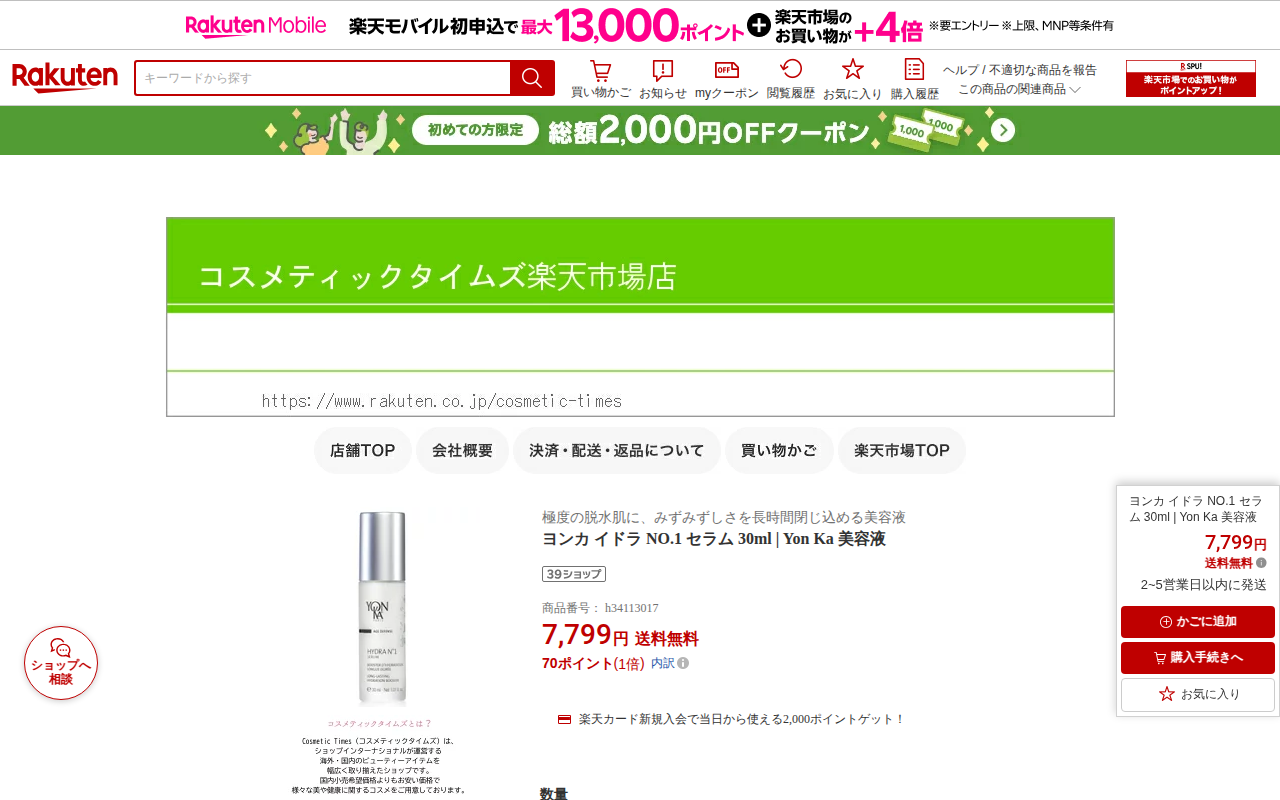Focus the keyword search field
1280x800 pixels.
point(323,78)
